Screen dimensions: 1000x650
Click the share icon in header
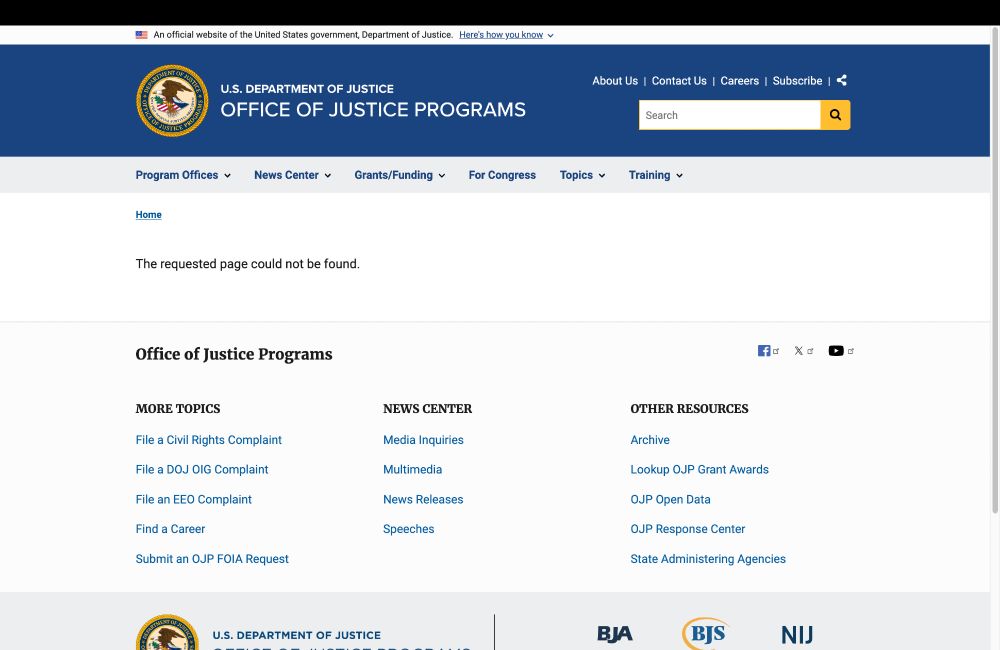point(842,80)
